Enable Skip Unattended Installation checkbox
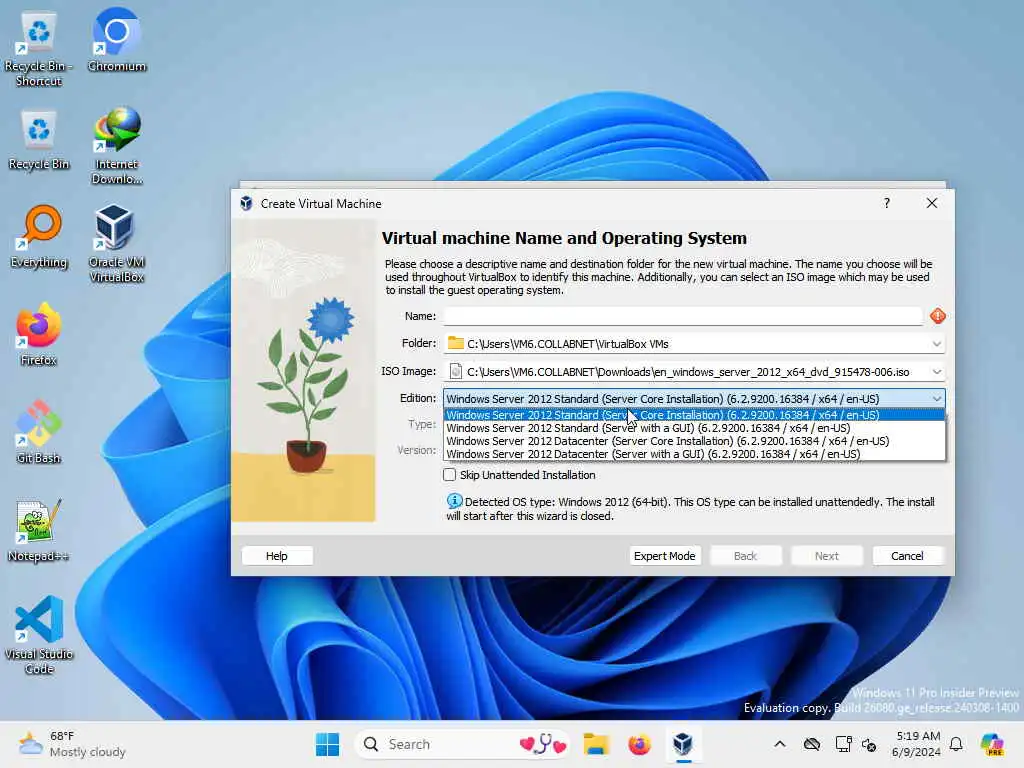Viewport: 1024px width, 768px height. click(449, 475)
